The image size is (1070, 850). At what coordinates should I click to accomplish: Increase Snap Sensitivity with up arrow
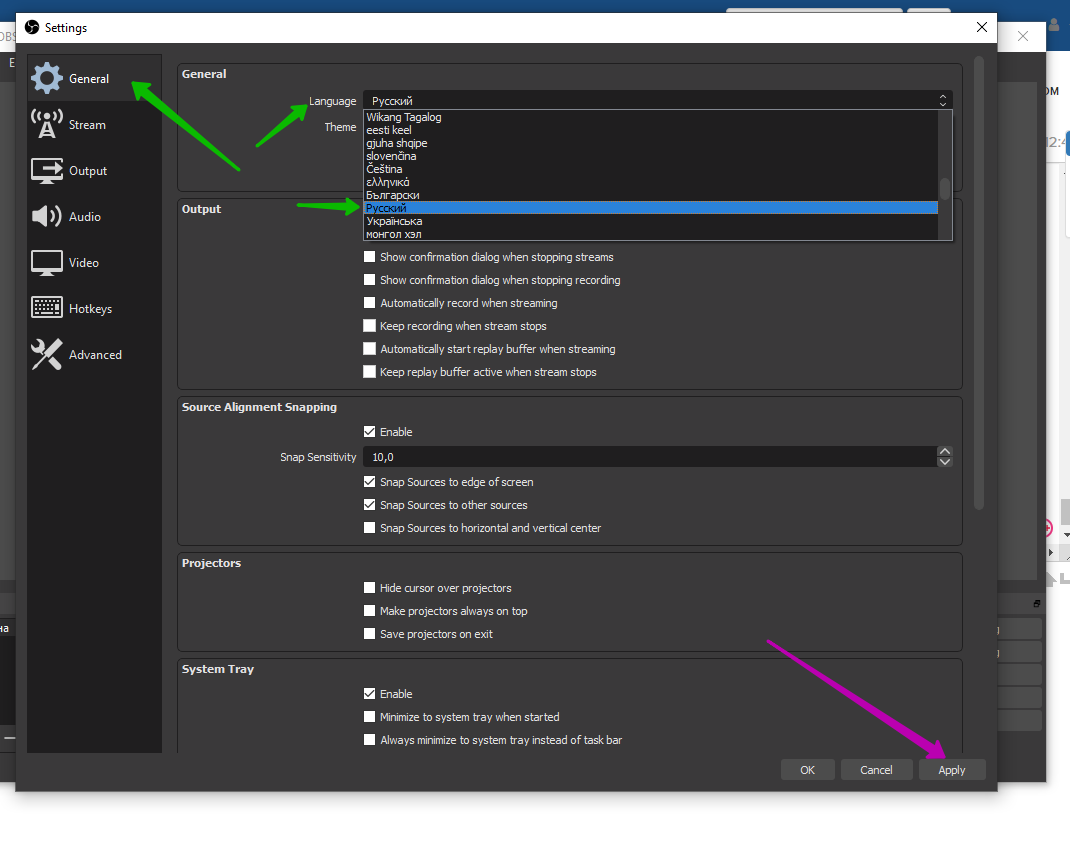coord(945,452)
